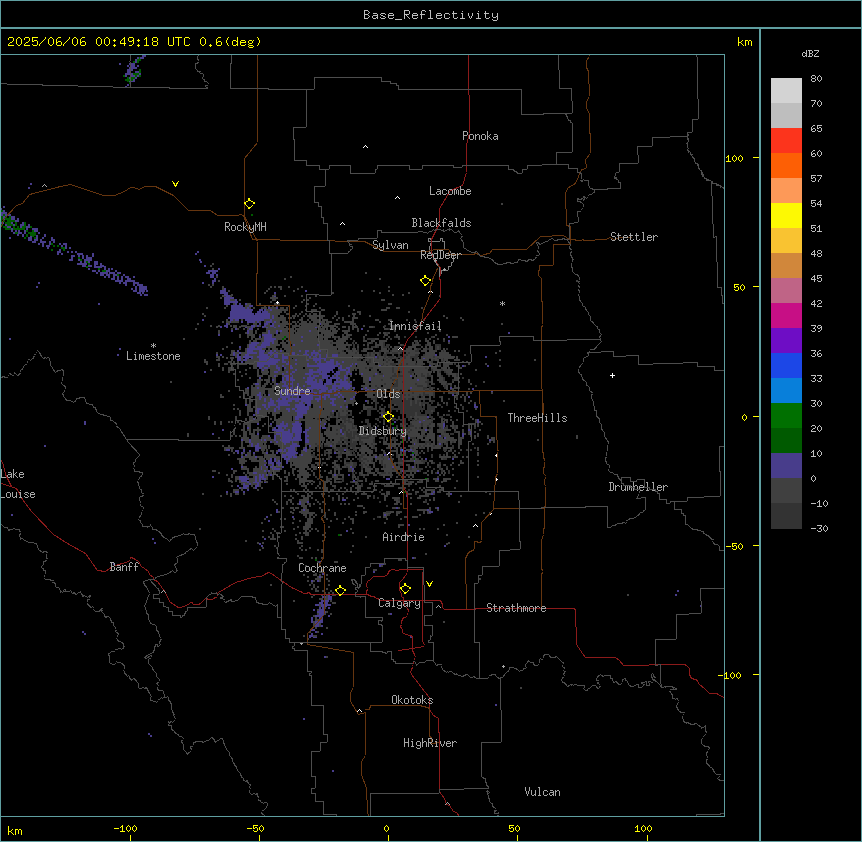Click the Vulcan city label
Image resolution: width=862 pixels, height=842 pixels.
coord(542,792)
